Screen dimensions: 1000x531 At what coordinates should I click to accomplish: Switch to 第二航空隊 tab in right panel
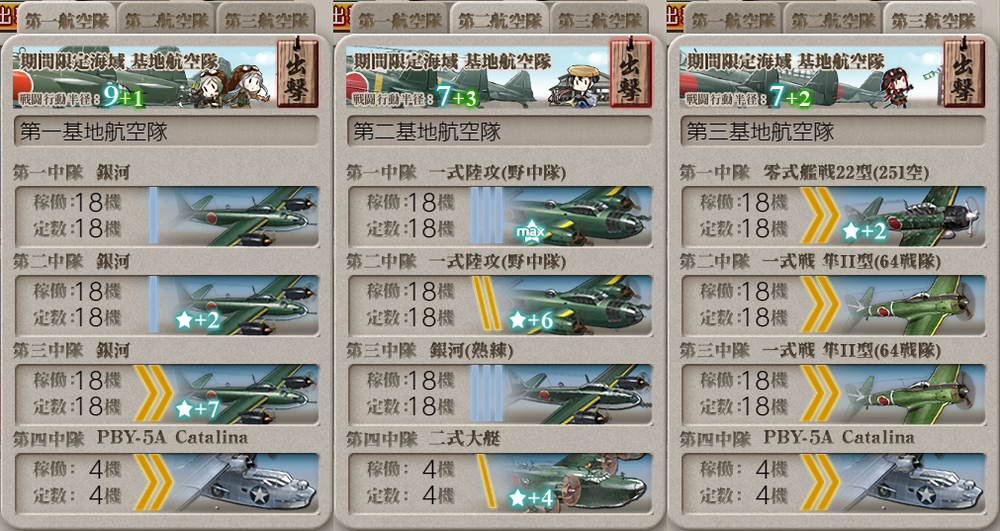tap(833, 19)
